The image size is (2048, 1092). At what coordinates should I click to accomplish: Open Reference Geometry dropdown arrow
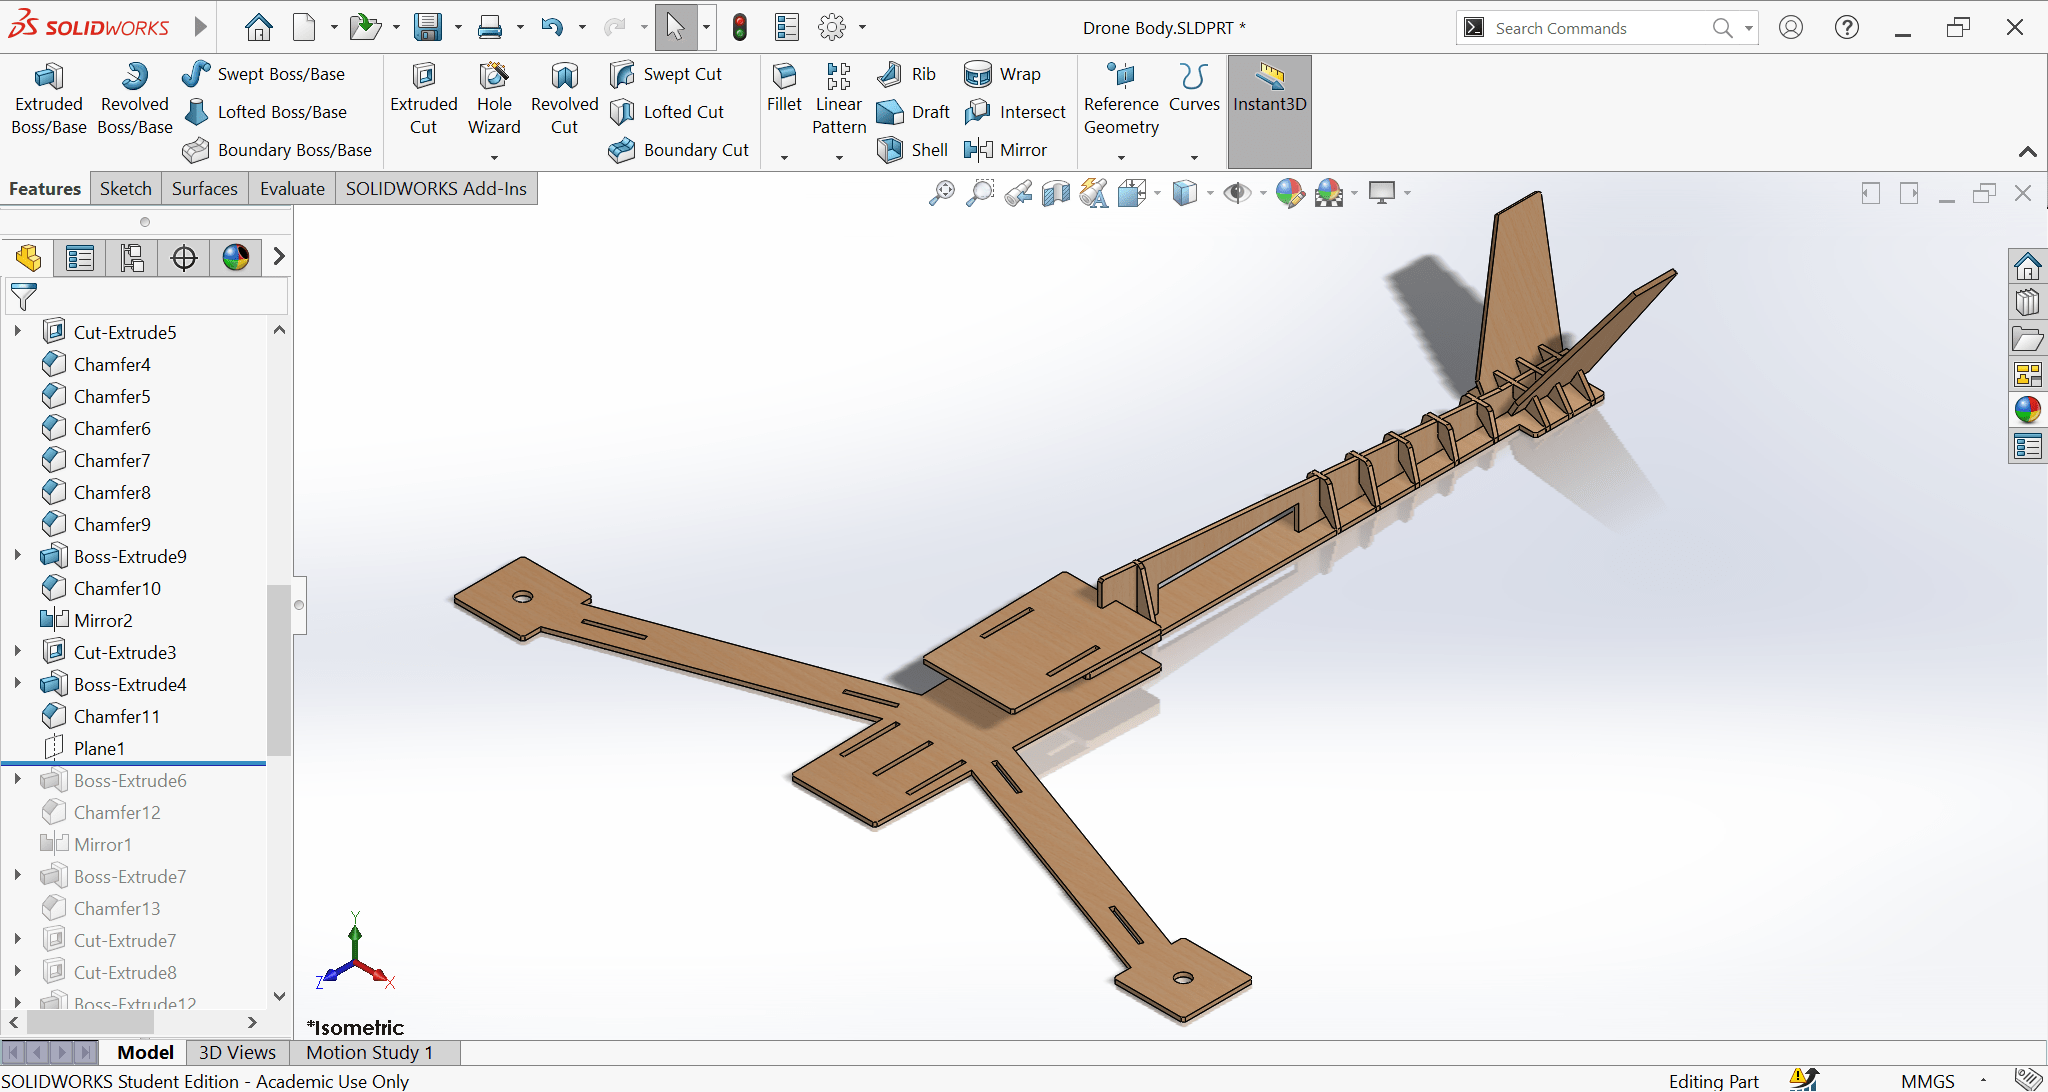1121,157
